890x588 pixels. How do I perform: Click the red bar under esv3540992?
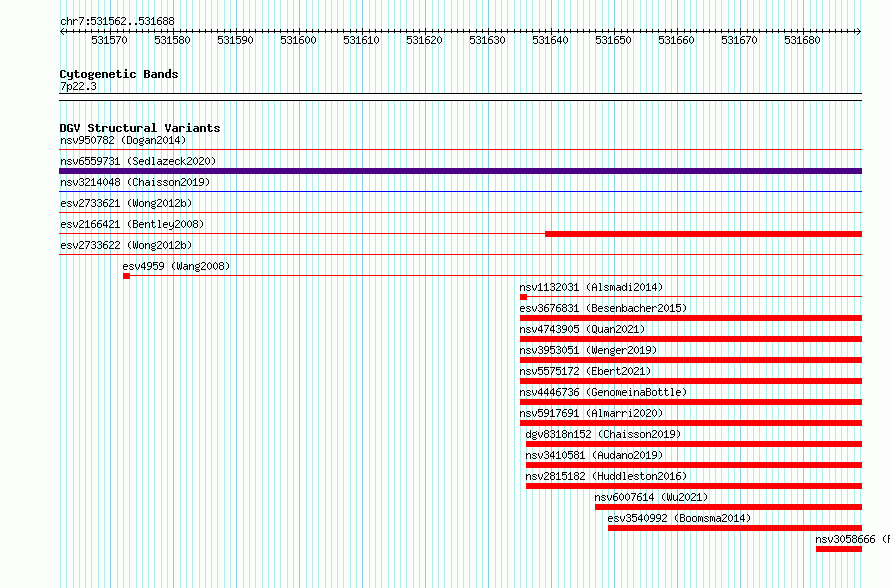(735, 528)
